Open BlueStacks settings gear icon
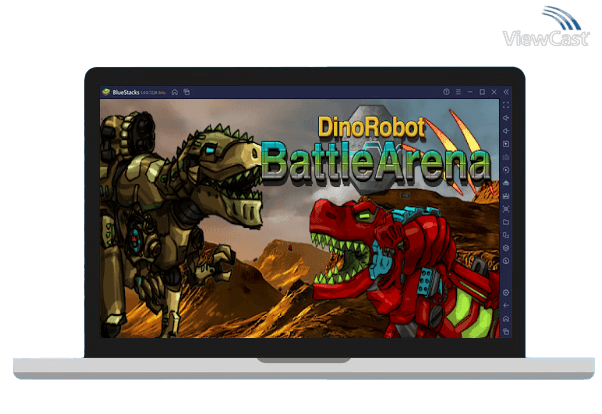Viewport: 602px width, 414px height. click(x=506, y=293)
